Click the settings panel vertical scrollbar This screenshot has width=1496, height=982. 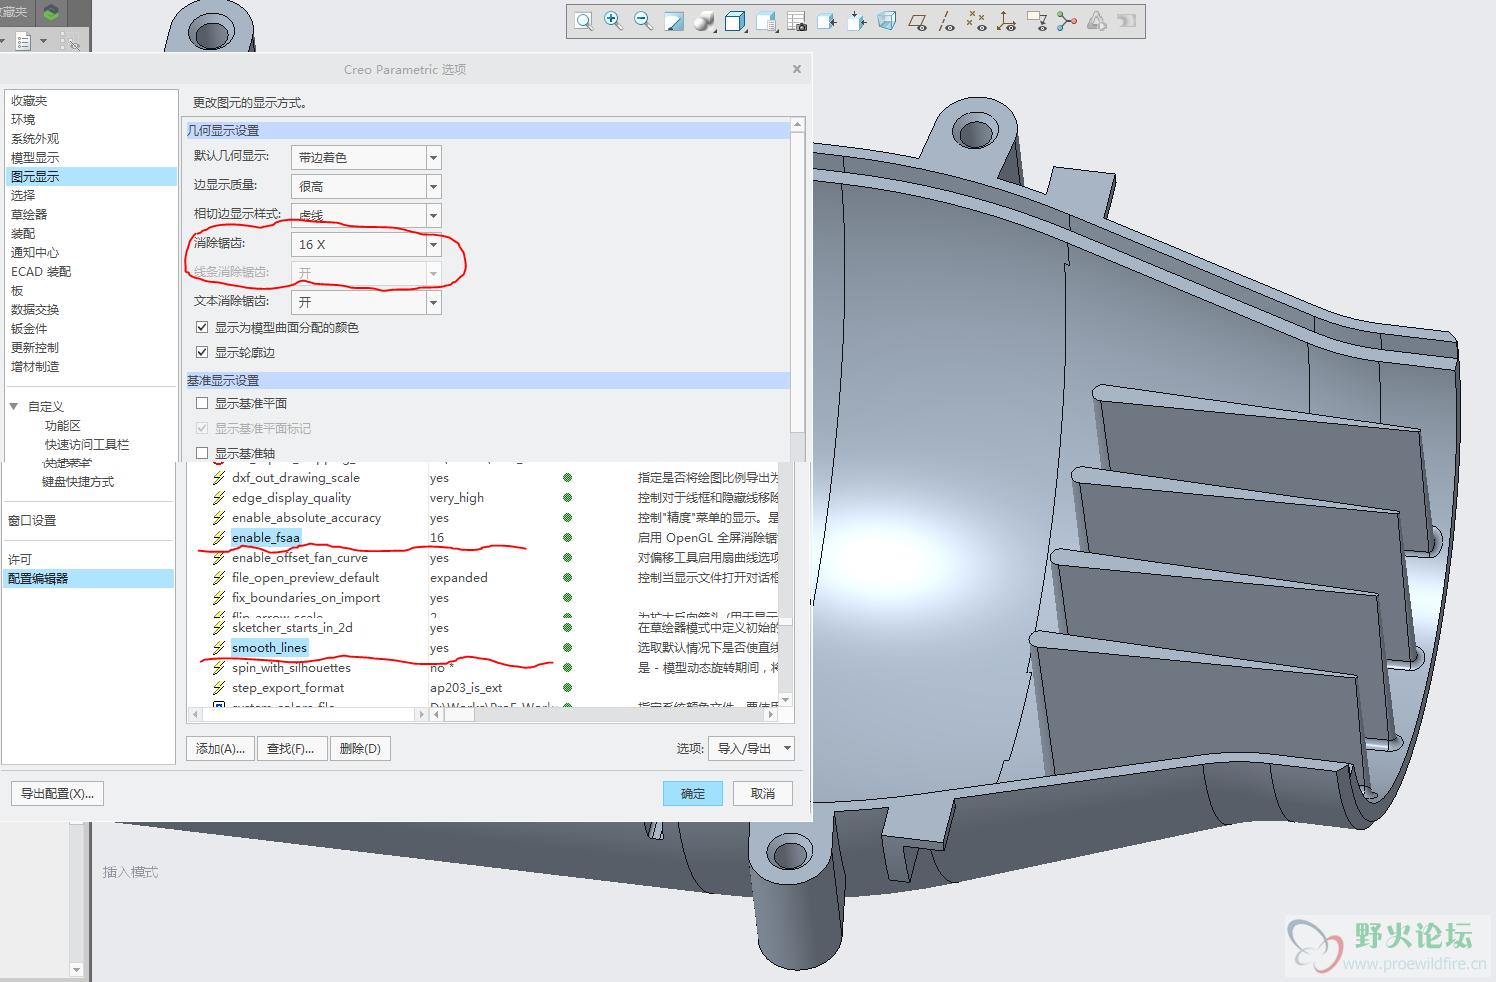(x=797, y=280)
